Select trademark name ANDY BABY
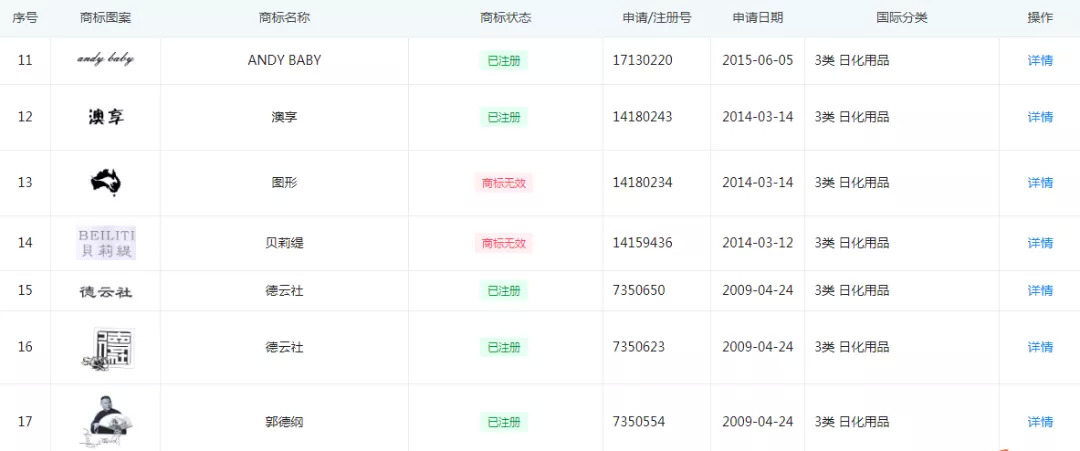The height and width of the screenshot is (451, 1080). coord(284,61)
